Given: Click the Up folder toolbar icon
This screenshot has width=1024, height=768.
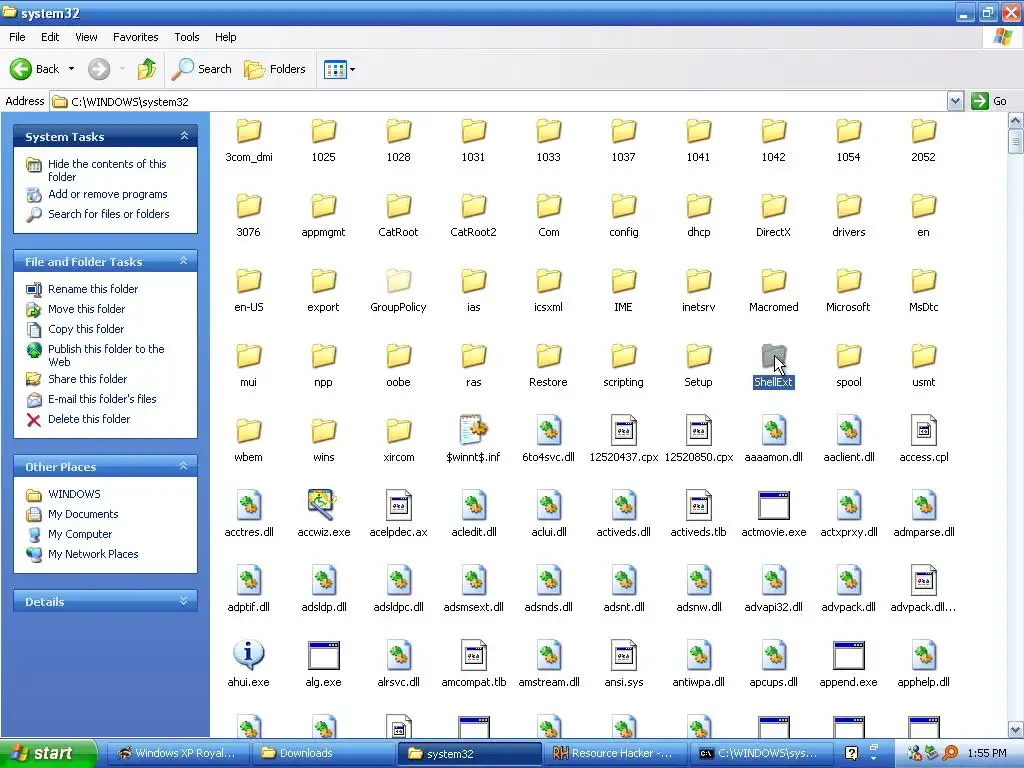Looking at the screenshot, I should (146, 69).
